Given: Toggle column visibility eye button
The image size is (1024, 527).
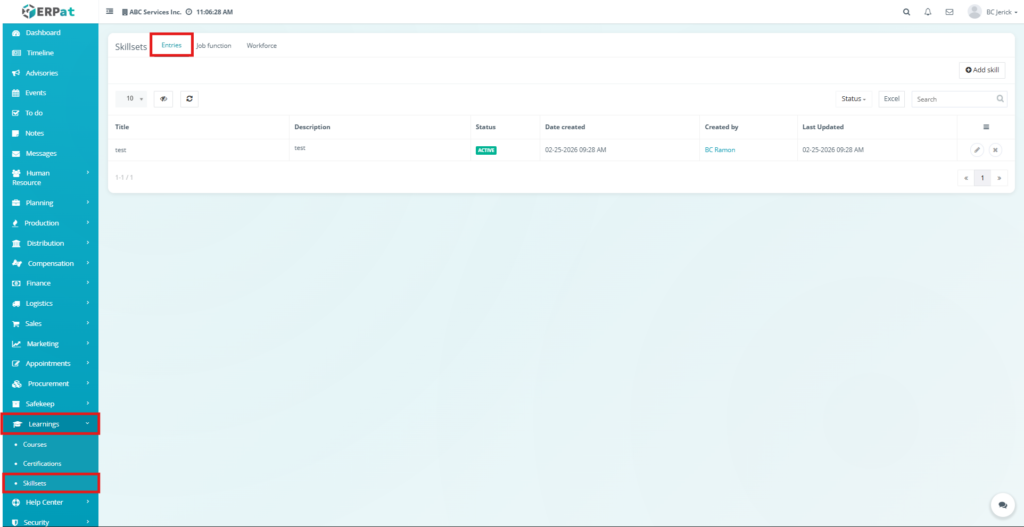Looking at the screenshot, I should 163,99.
